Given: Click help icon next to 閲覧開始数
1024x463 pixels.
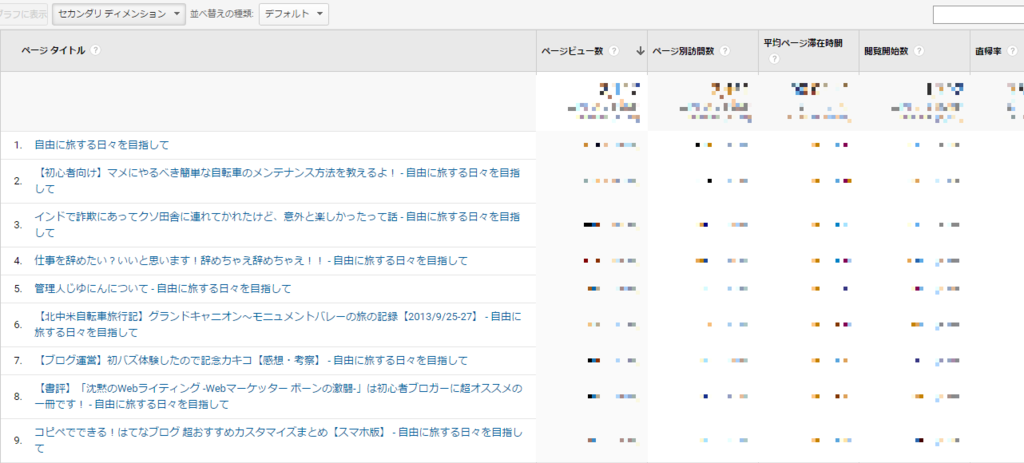Looking at the screenshot, I should click(920, 51).
